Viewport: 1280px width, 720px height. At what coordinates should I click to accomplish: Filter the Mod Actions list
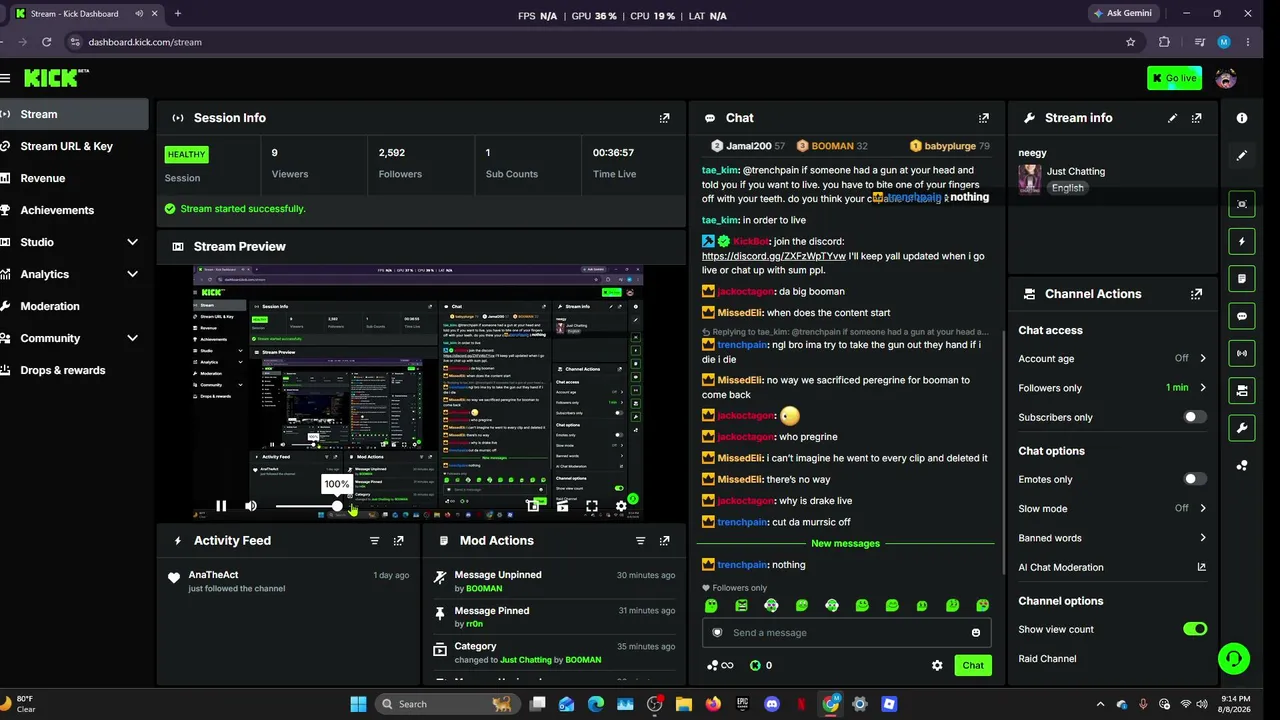point(641,541)
